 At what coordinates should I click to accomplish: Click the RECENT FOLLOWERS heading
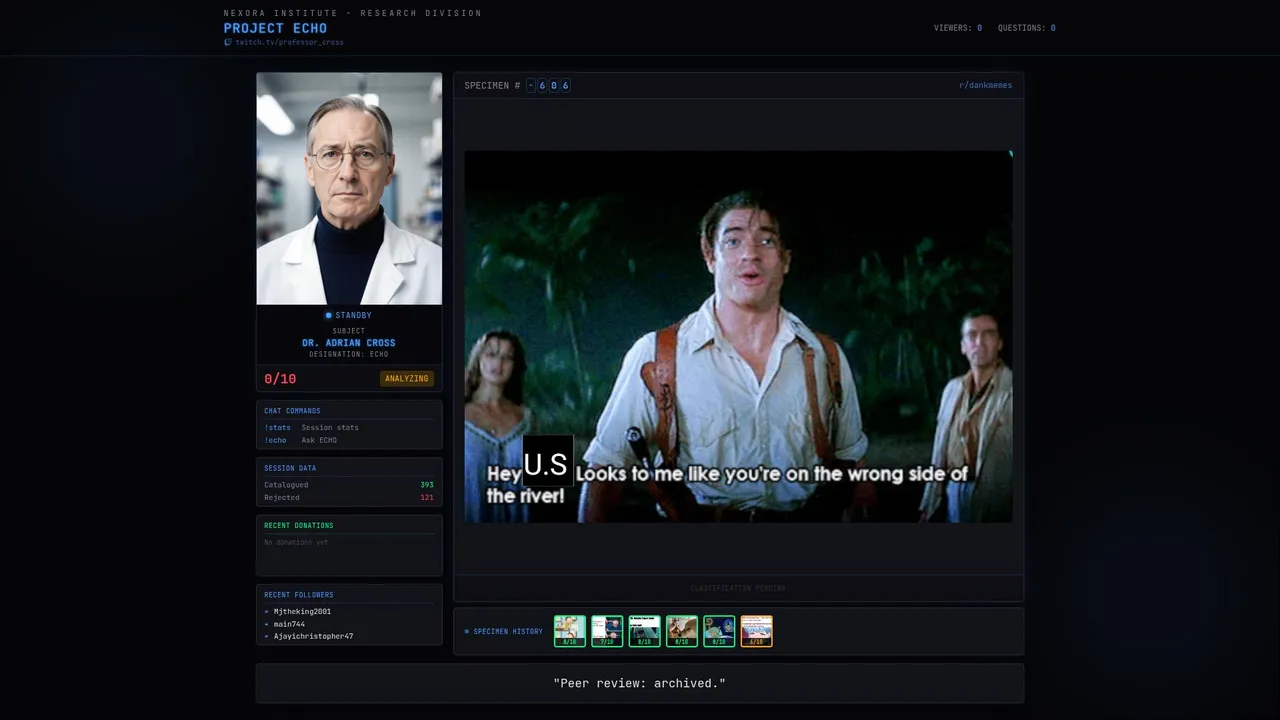(299, 595)
